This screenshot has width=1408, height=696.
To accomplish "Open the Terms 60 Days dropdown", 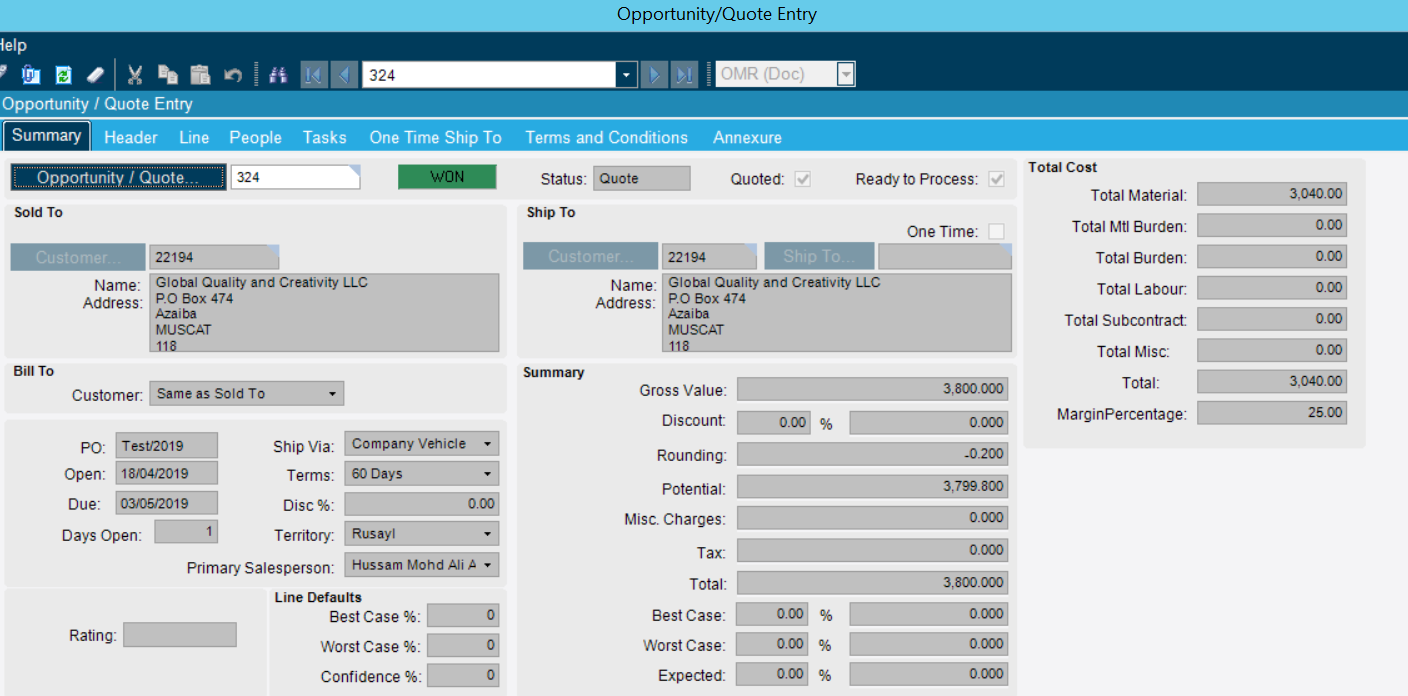I will 487,474.
